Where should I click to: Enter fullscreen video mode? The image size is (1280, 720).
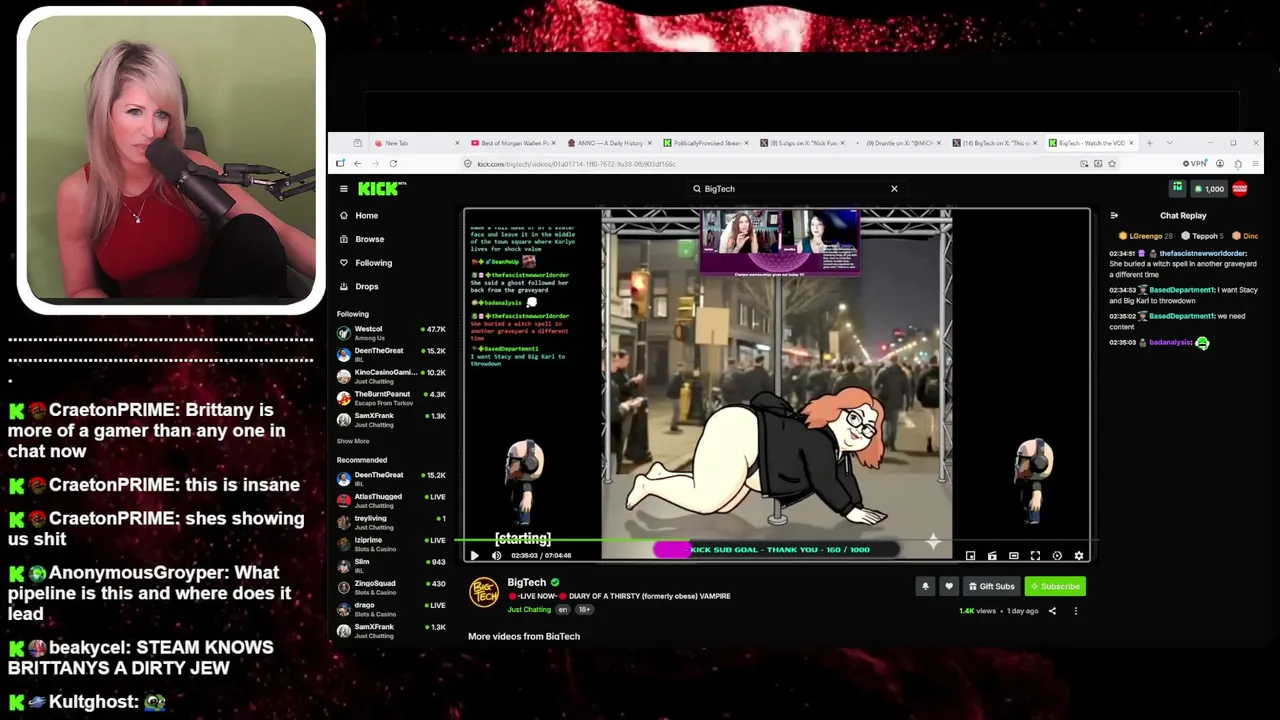tap(1035, 556)
